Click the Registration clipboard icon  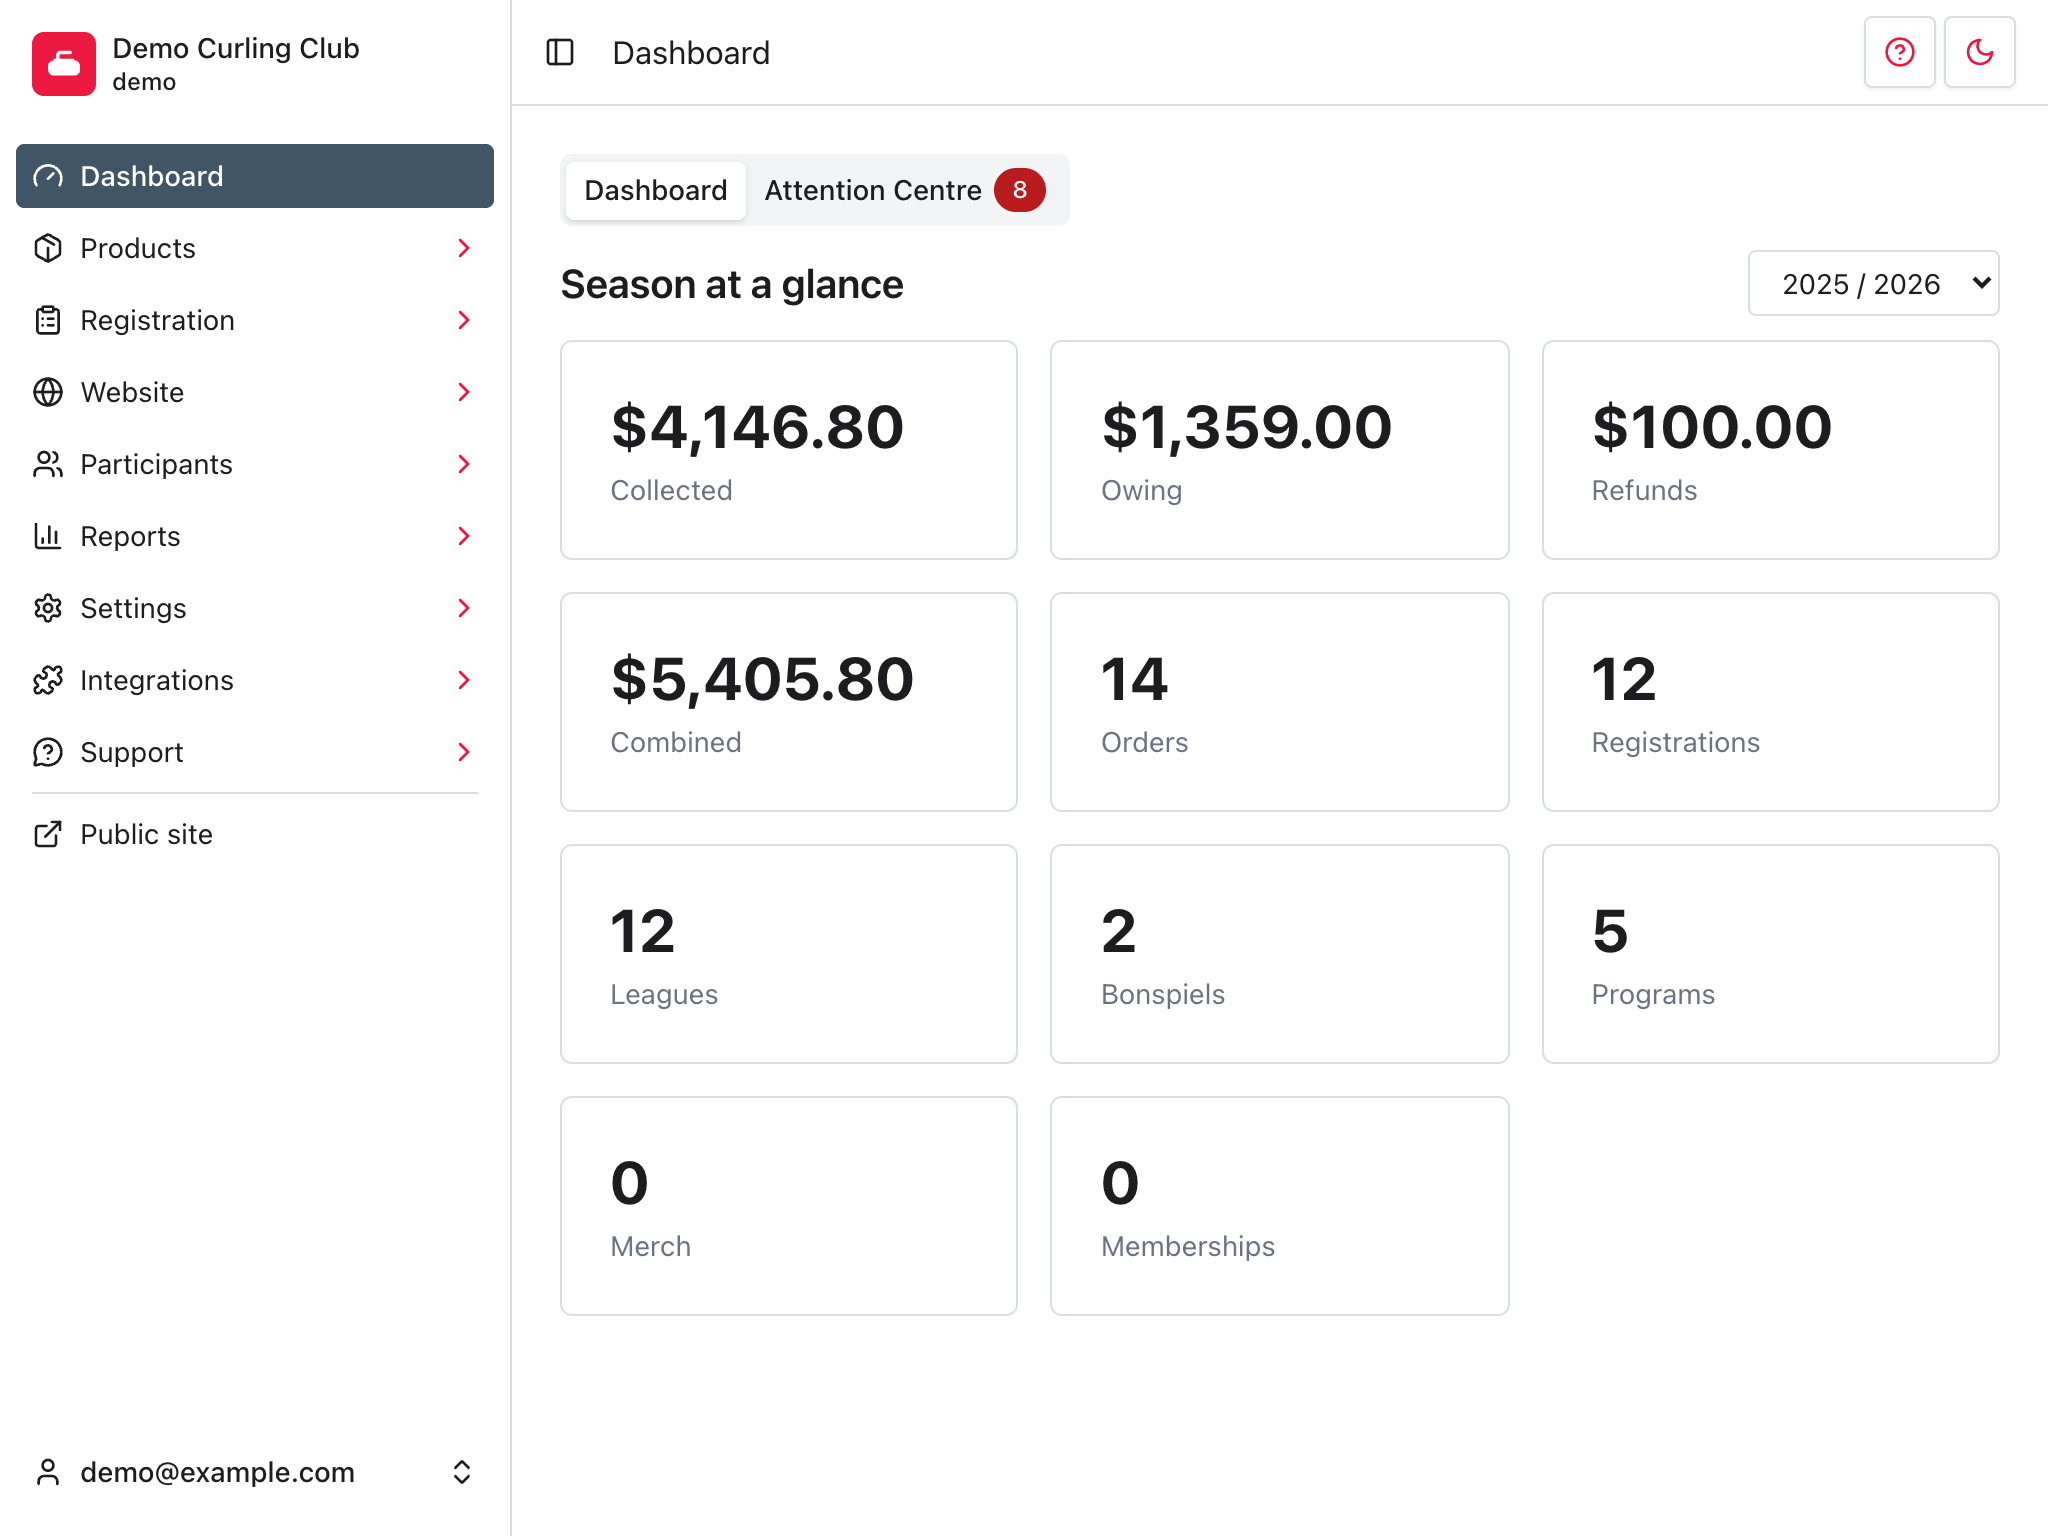click(x=48, y=320)
